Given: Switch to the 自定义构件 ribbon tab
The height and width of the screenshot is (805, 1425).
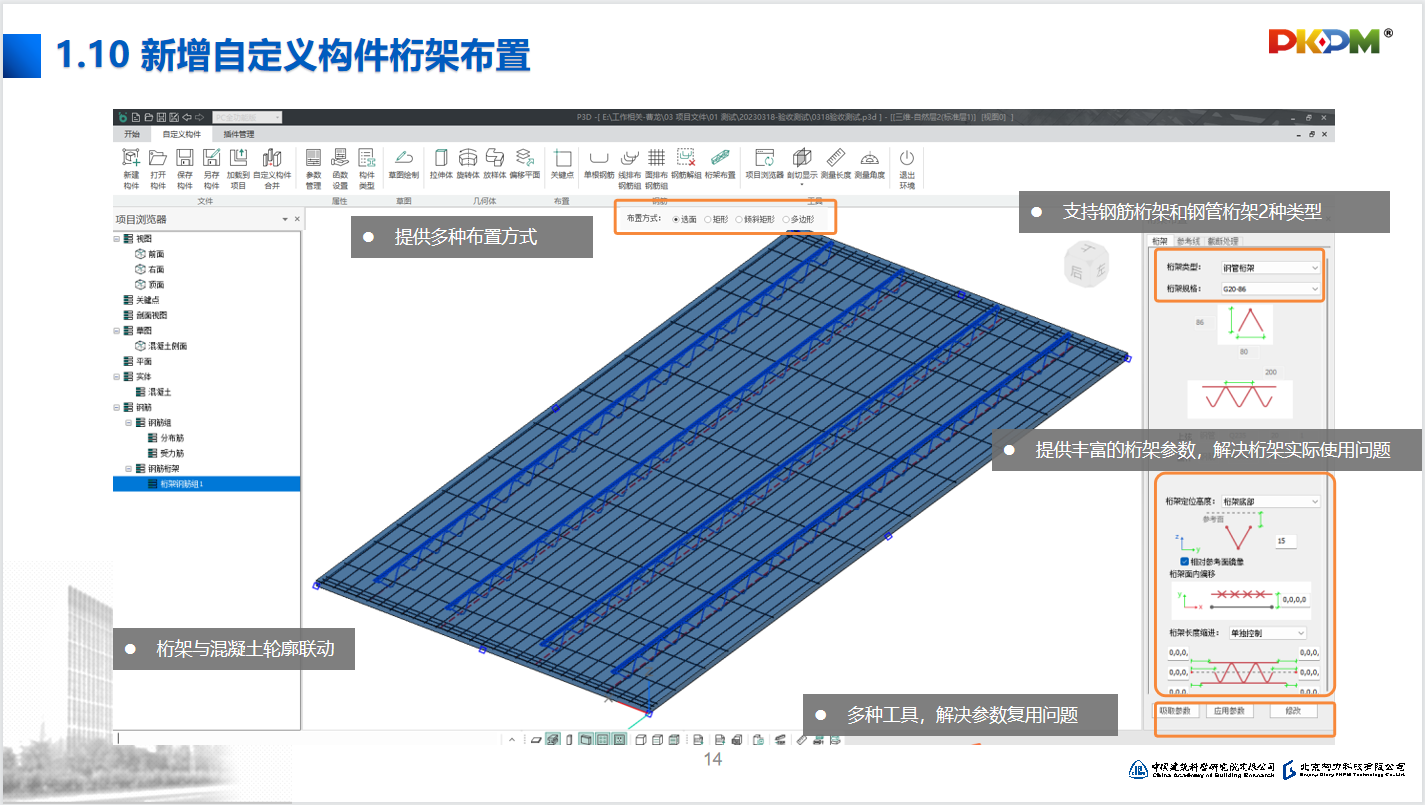Looking at the screenshot, I should coord(182,134).
